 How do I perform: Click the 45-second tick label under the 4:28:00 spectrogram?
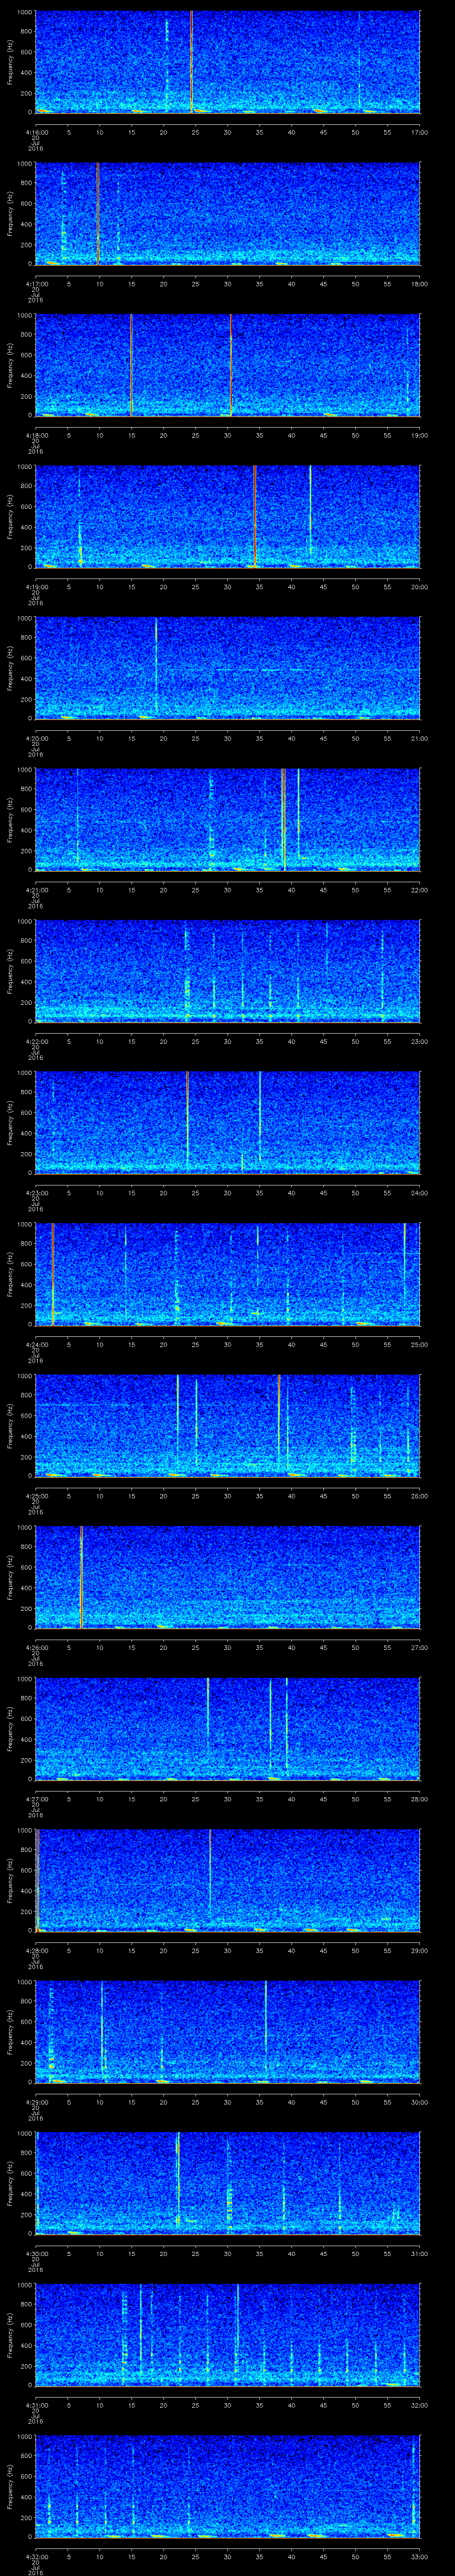(x=324, y=1951)
